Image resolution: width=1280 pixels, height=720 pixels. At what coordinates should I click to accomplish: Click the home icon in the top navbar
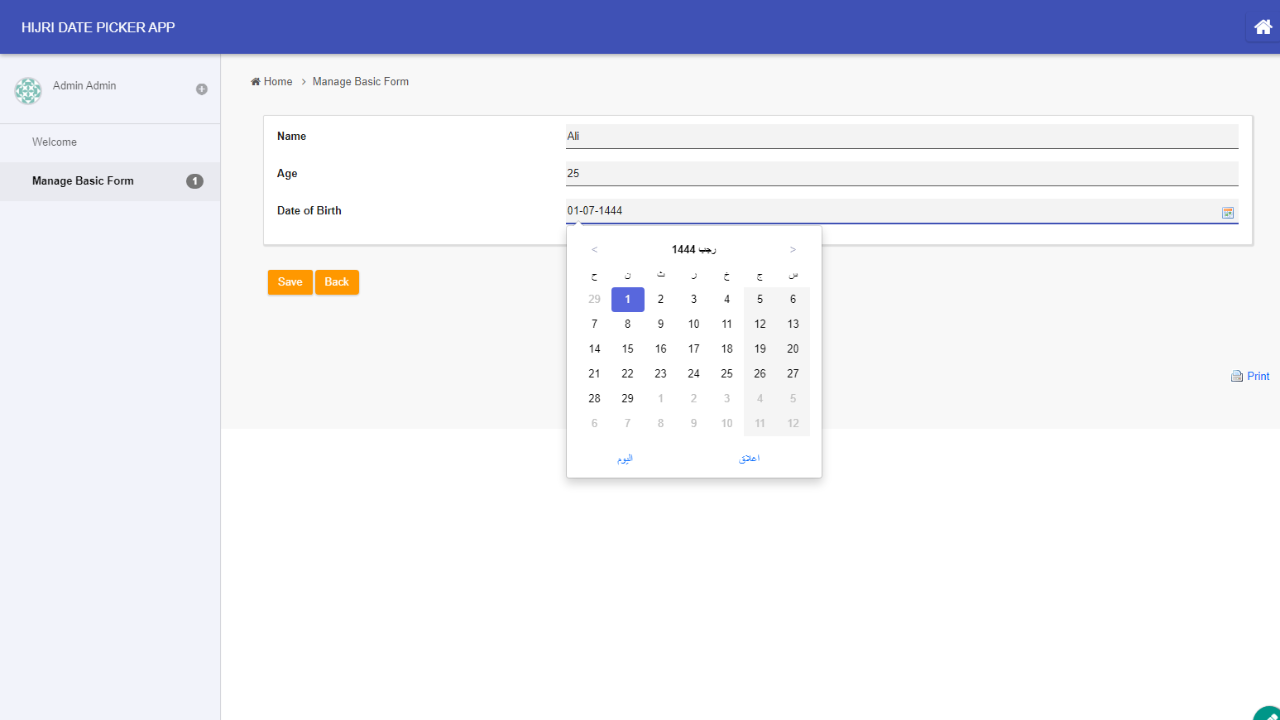pyautogui.click(x=1262, y=27)
